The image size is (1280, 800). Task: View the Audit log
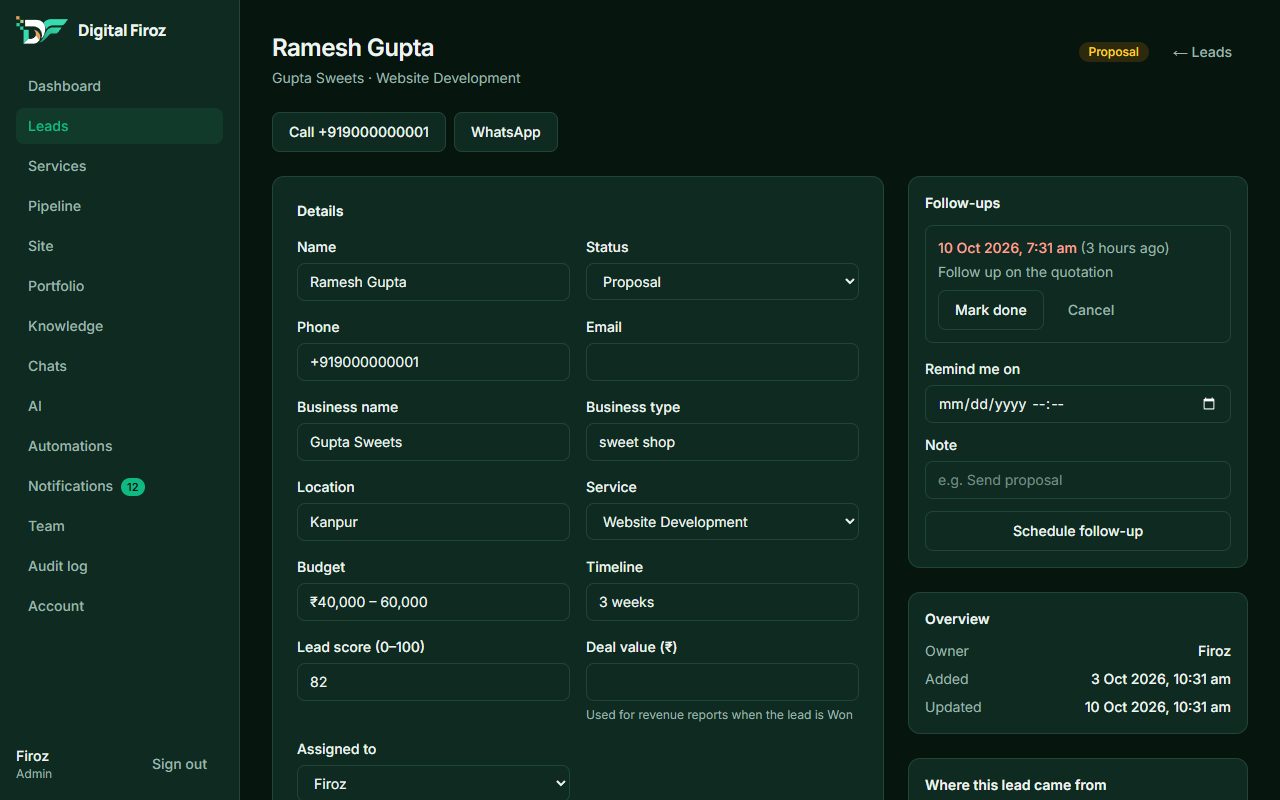119,566
